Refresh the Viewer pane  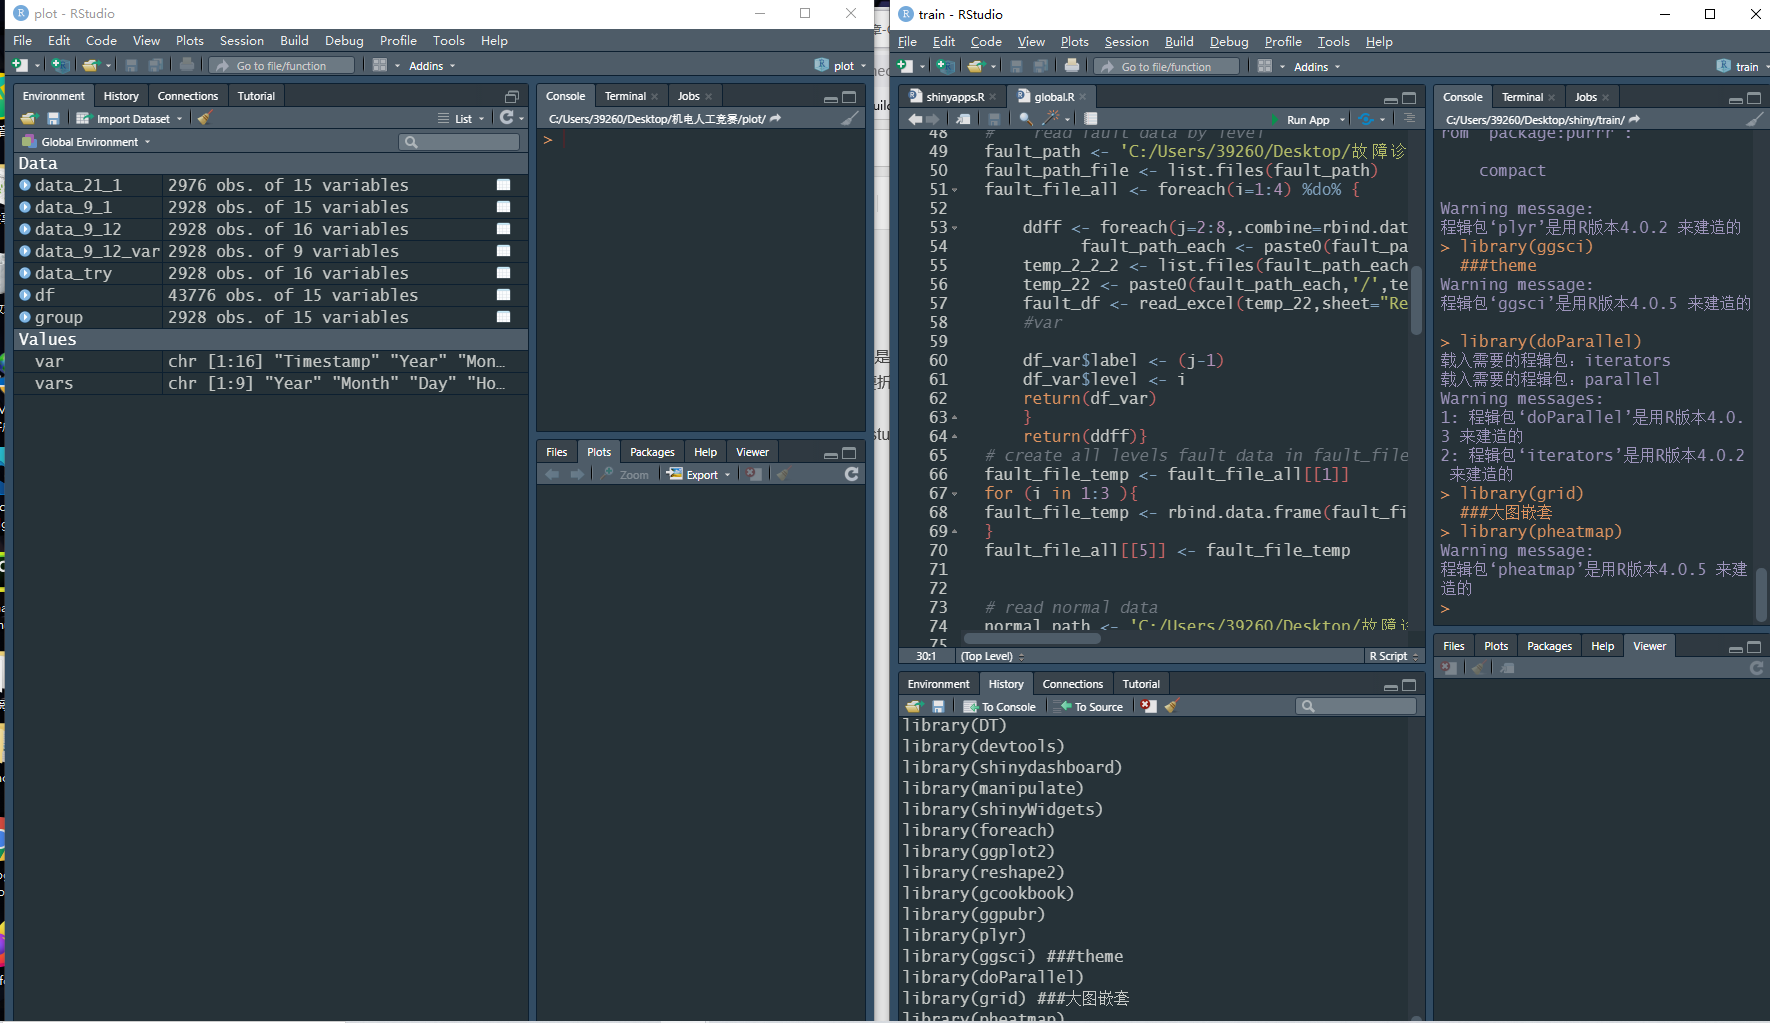coord(1757,667)
